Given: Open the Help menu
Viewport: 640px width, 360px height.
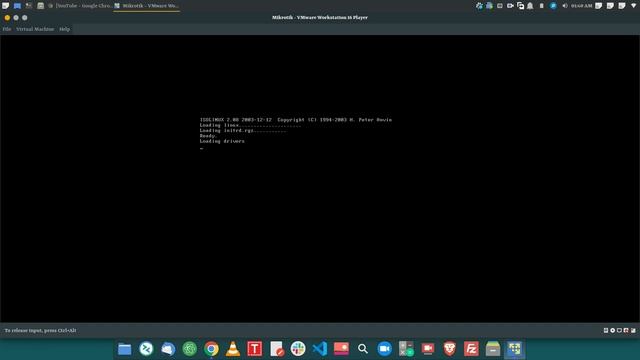Looking at the screenshot, I should pyautogui.click(x=64, y=29).
